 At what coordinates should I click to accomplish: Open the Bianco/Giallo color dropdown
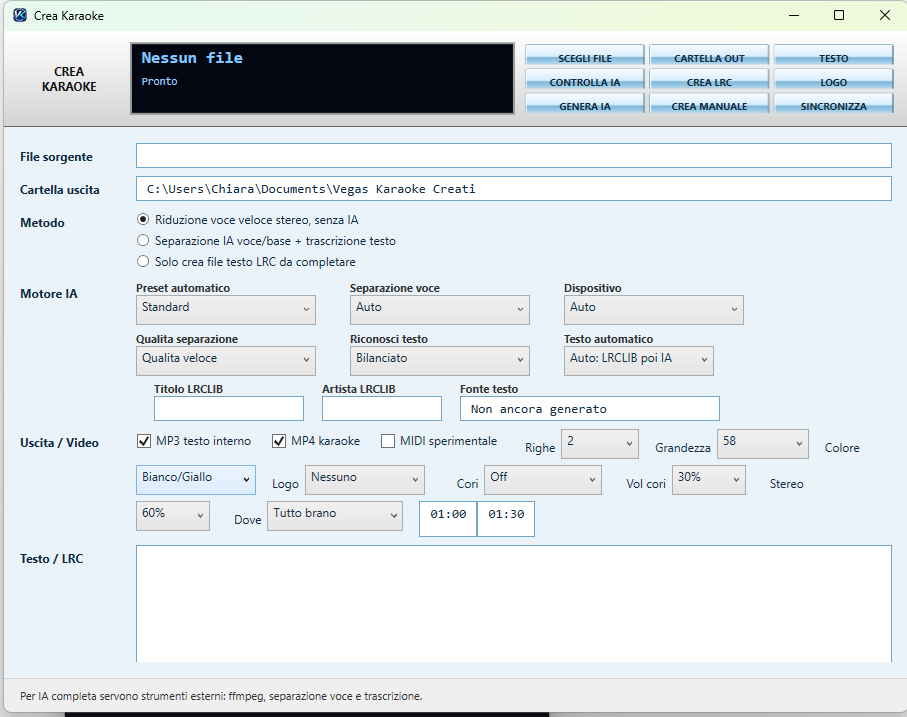click(196, 480)
